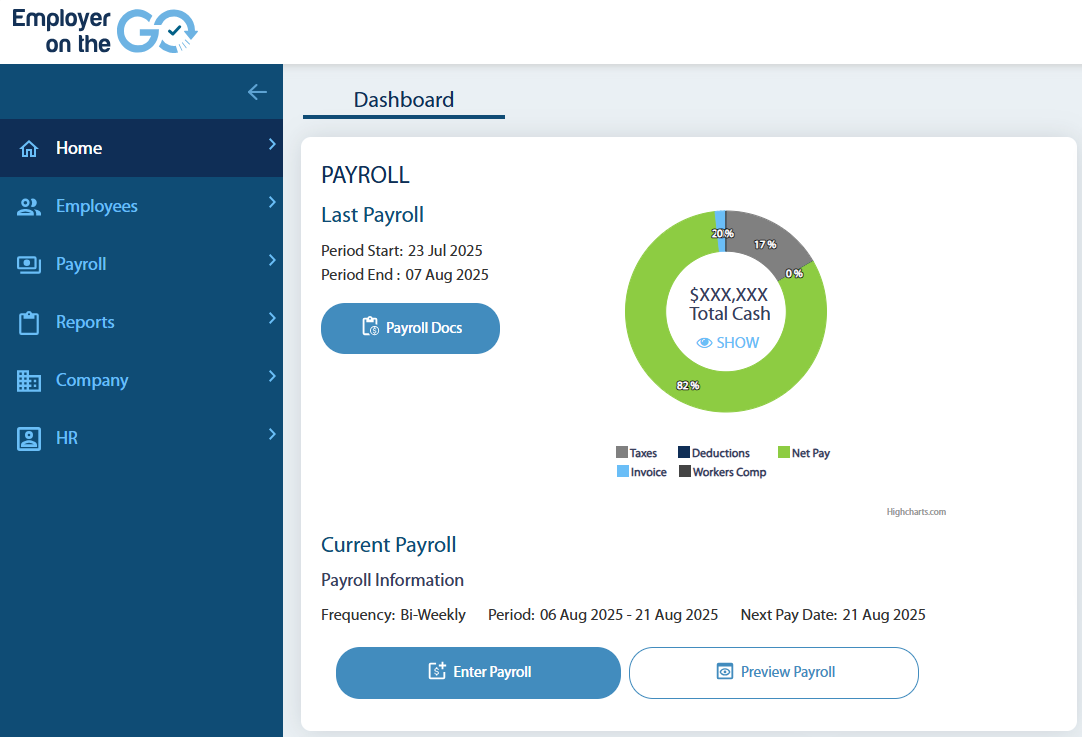The height and width of the screenshot is (737, 1082).
Task: Collapse the sidebar with the back arrow
Action: [x=257, y=92]
